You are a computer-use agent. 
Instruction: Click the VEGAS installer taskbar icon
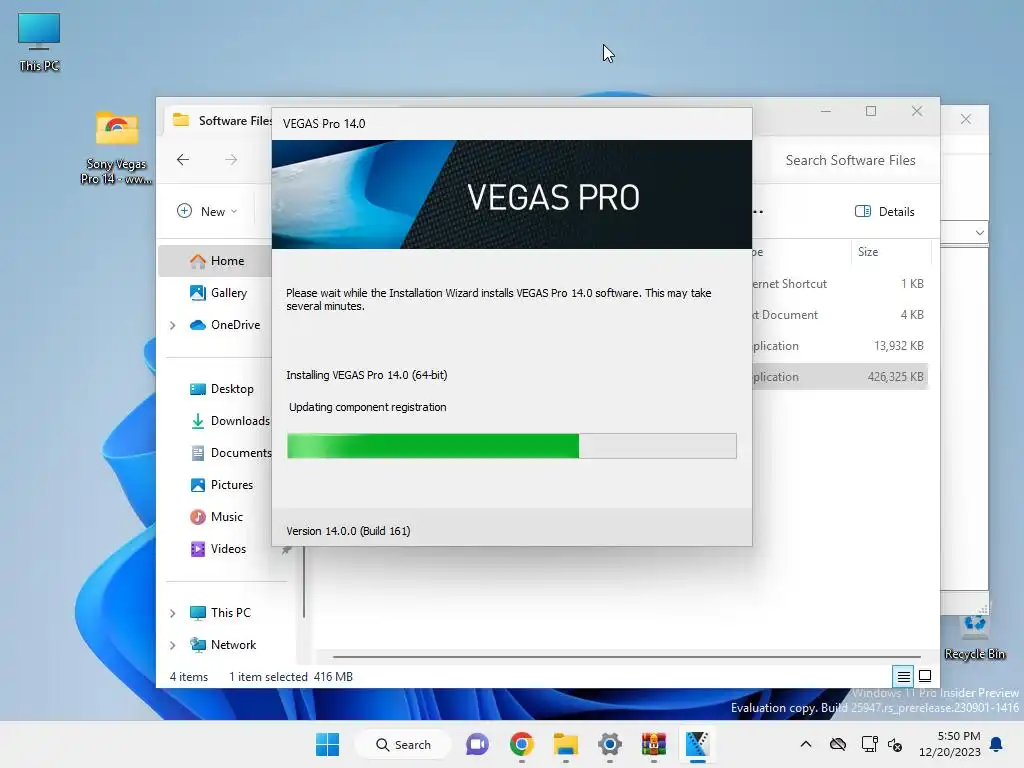click(x=697, y=744)
